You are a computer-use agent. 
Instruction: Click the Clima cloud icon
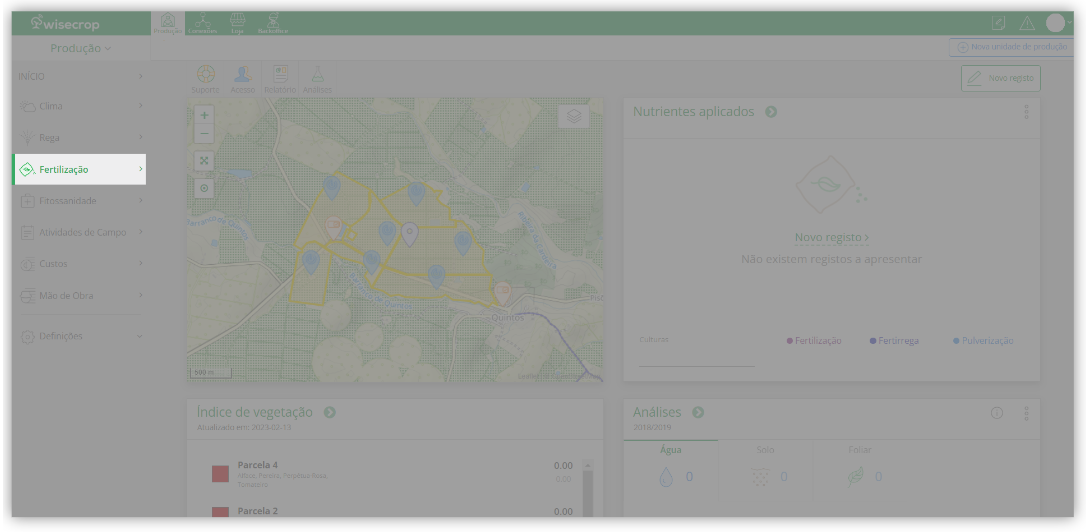(x=27, y=107)
